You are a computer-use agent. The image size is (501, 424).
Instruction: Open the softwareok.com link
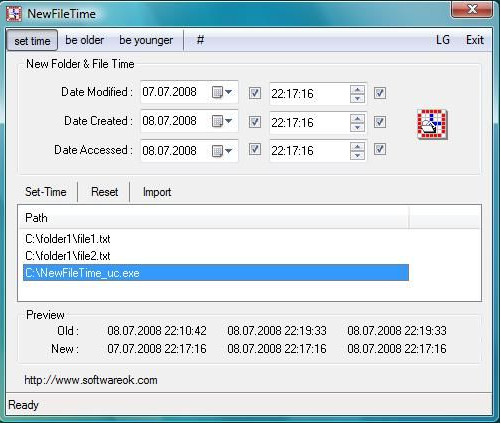pos(91,380)
